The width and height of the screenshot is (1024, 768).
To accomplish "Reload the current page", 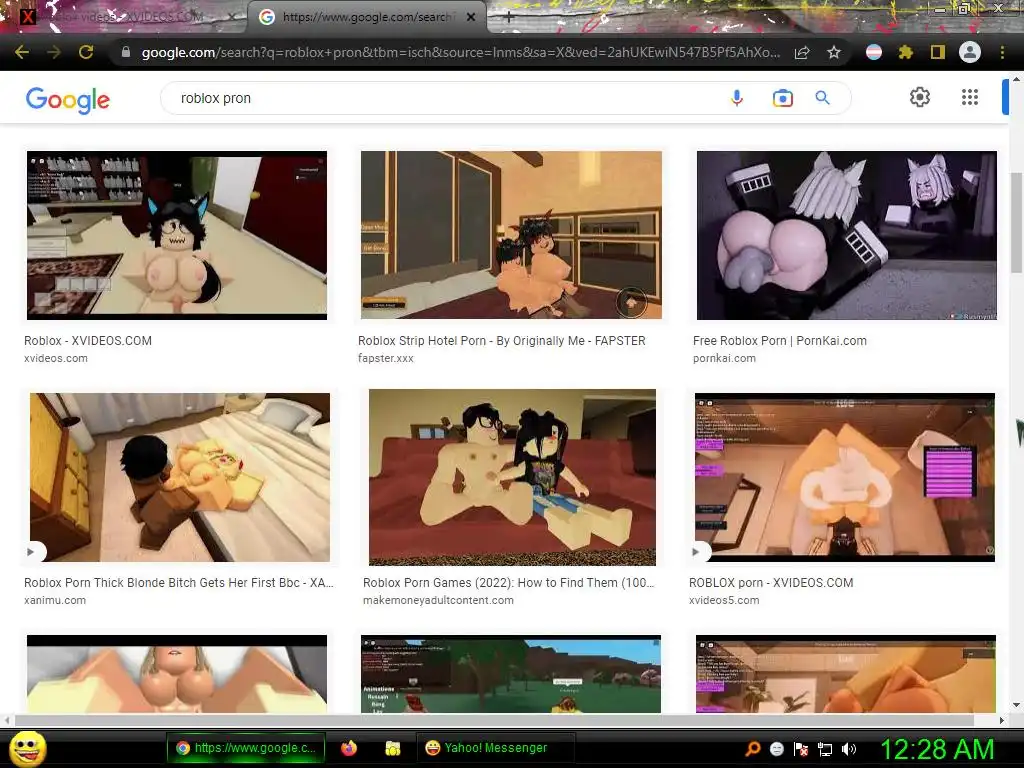I will click(x=86, y=52).
